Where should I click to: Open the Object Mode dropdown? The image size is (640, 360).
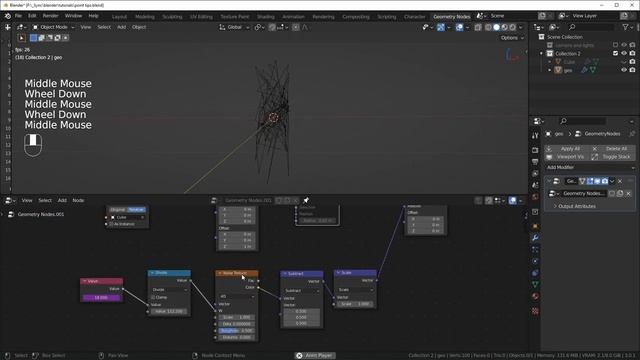53,27
